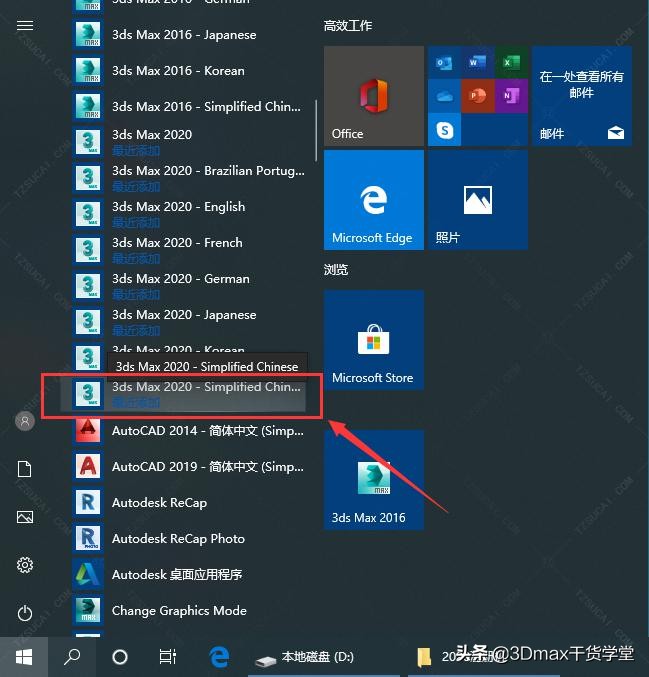
Task: Open Excel in the Office apps tile
Action: (511, 63)
